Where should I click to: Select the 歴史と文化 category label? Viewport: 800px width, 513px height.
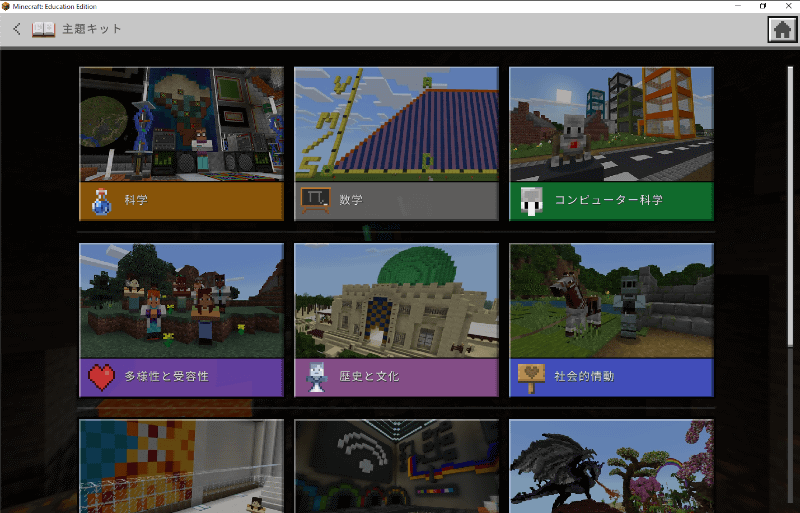coord(369,377)
